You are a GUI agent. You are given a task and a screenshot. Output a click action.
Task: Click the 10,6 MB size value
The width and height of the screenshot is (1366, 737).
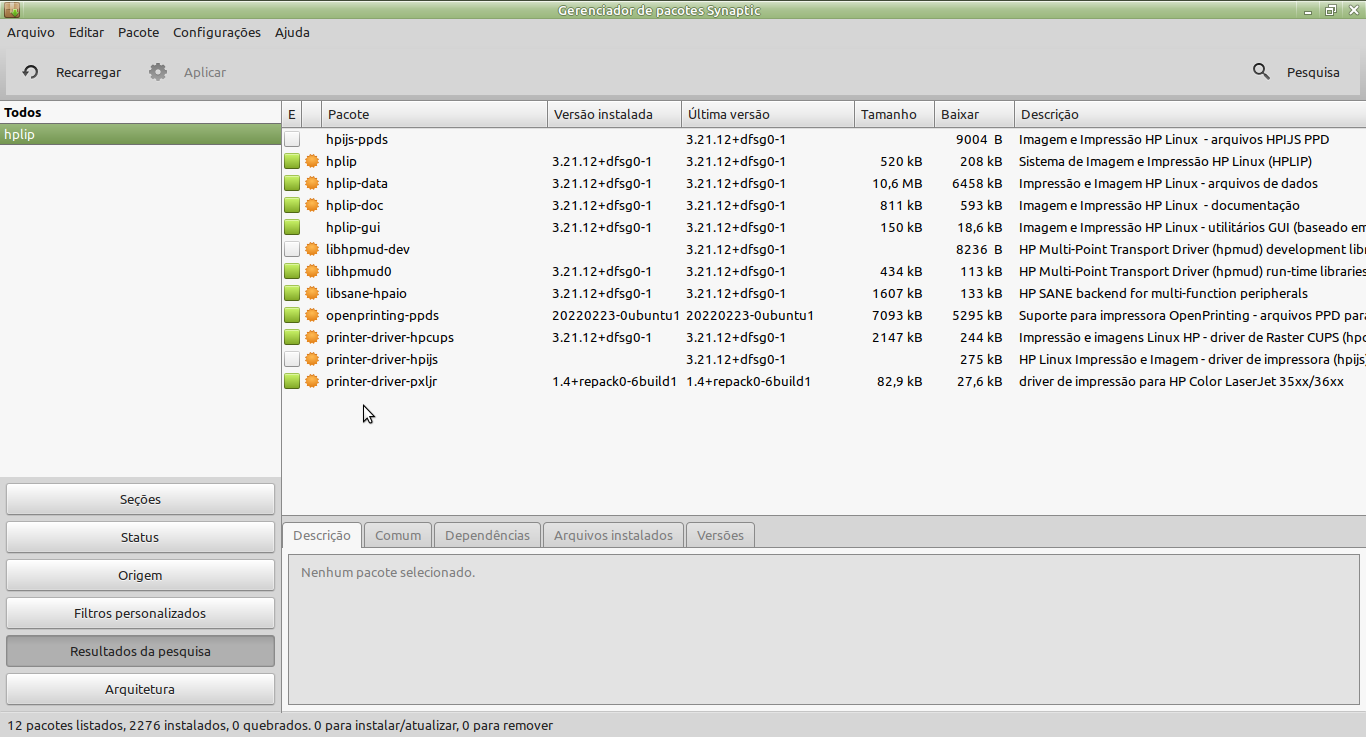click(x=898, y=183)
